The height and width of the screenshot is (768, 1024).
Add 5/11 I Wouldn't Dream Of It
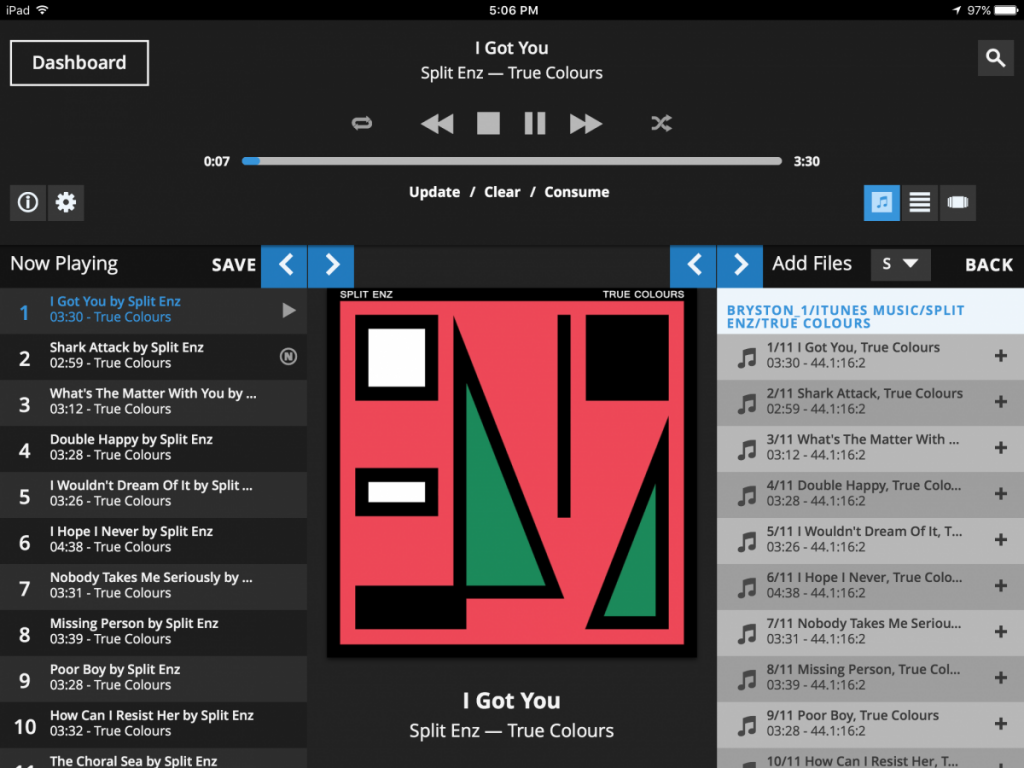click(1000, 540)
